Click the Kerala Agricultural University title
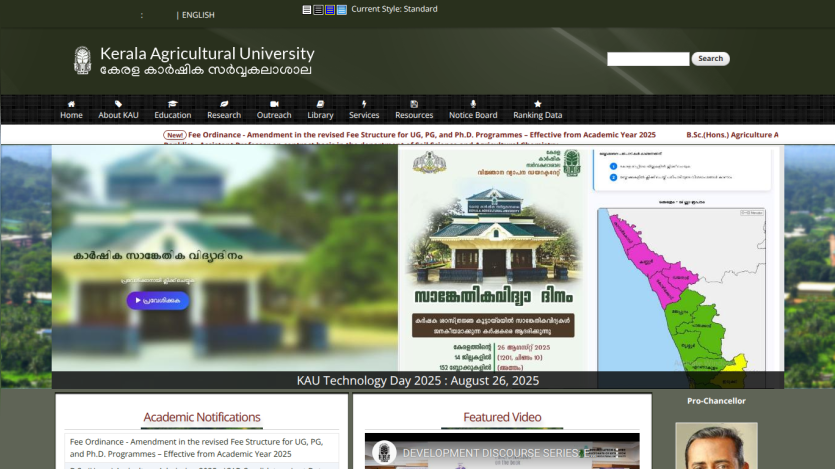 tap(207, 53)
